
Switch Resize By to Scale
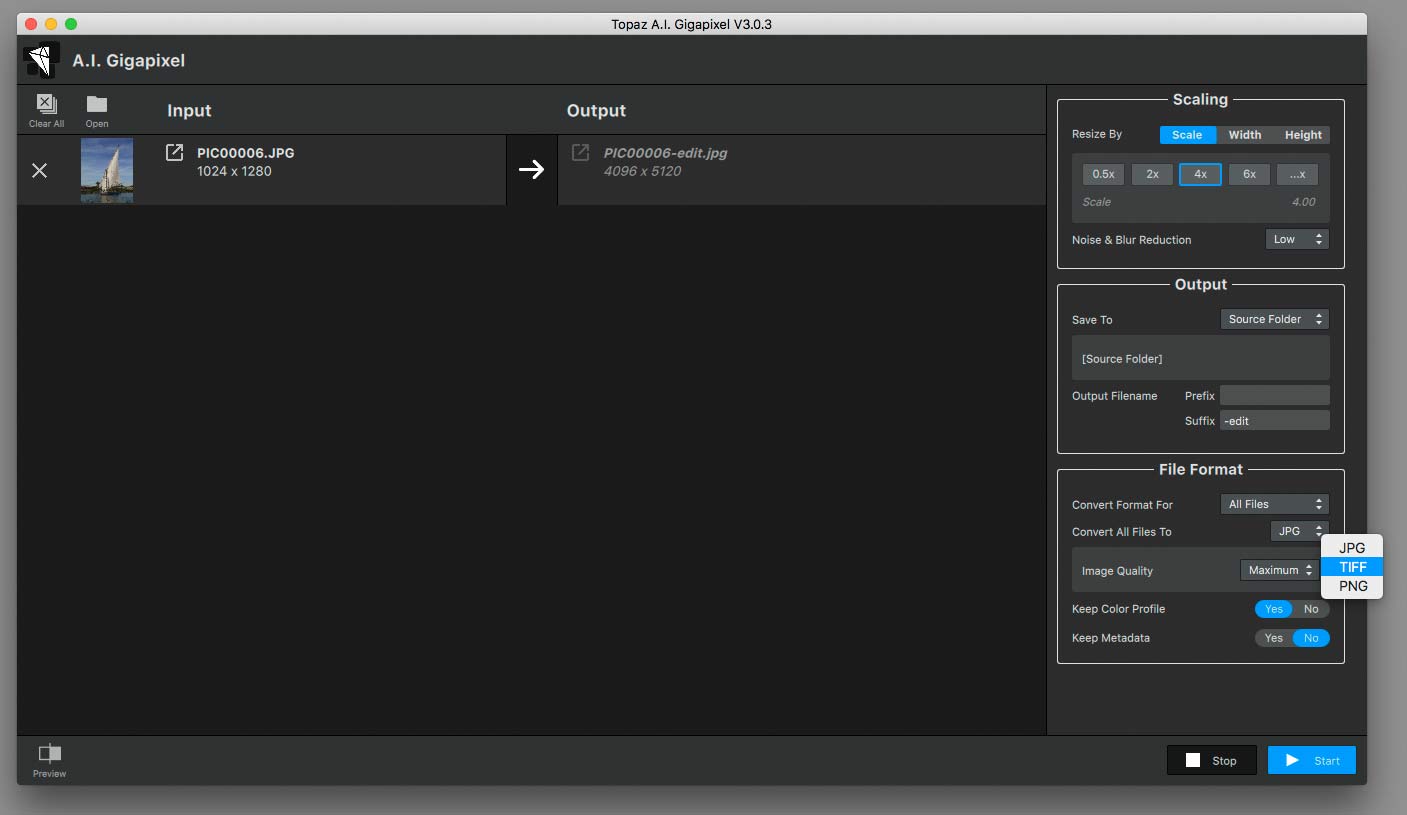1187,135
